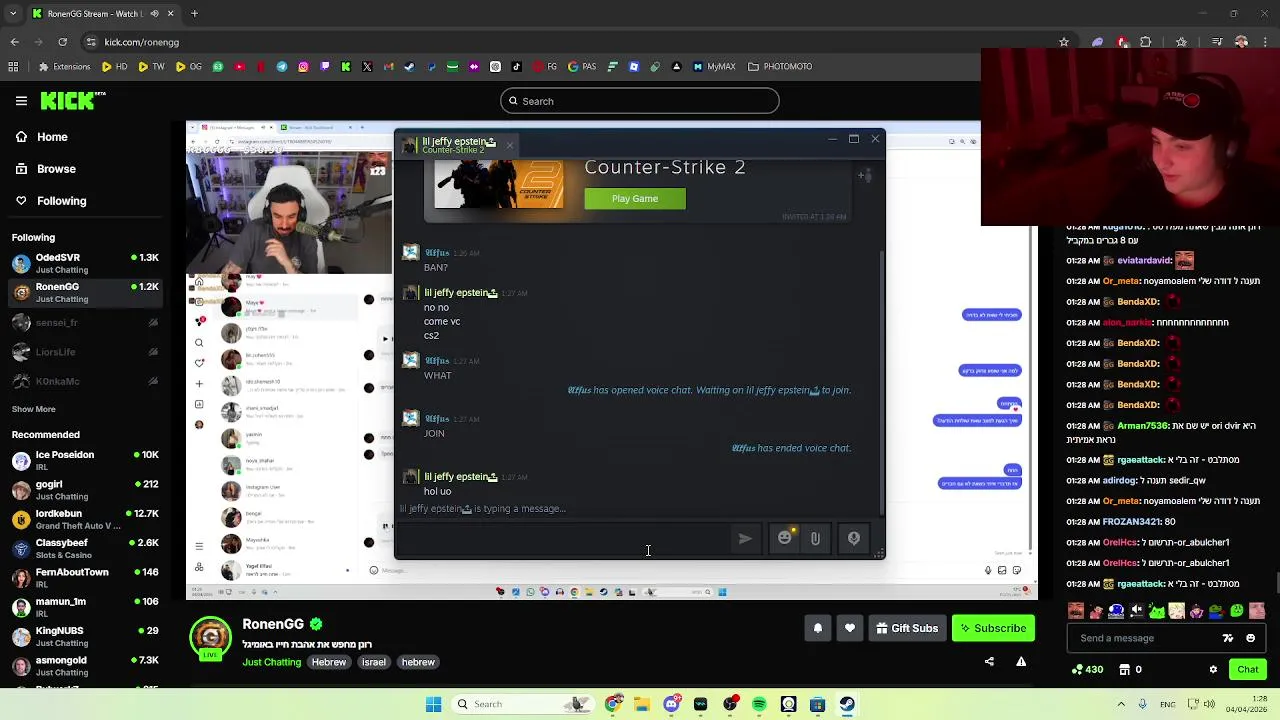This screenshot has width=1280, height=720.
Task: Bookmark page with the star icon
Action: (1064, 42)
